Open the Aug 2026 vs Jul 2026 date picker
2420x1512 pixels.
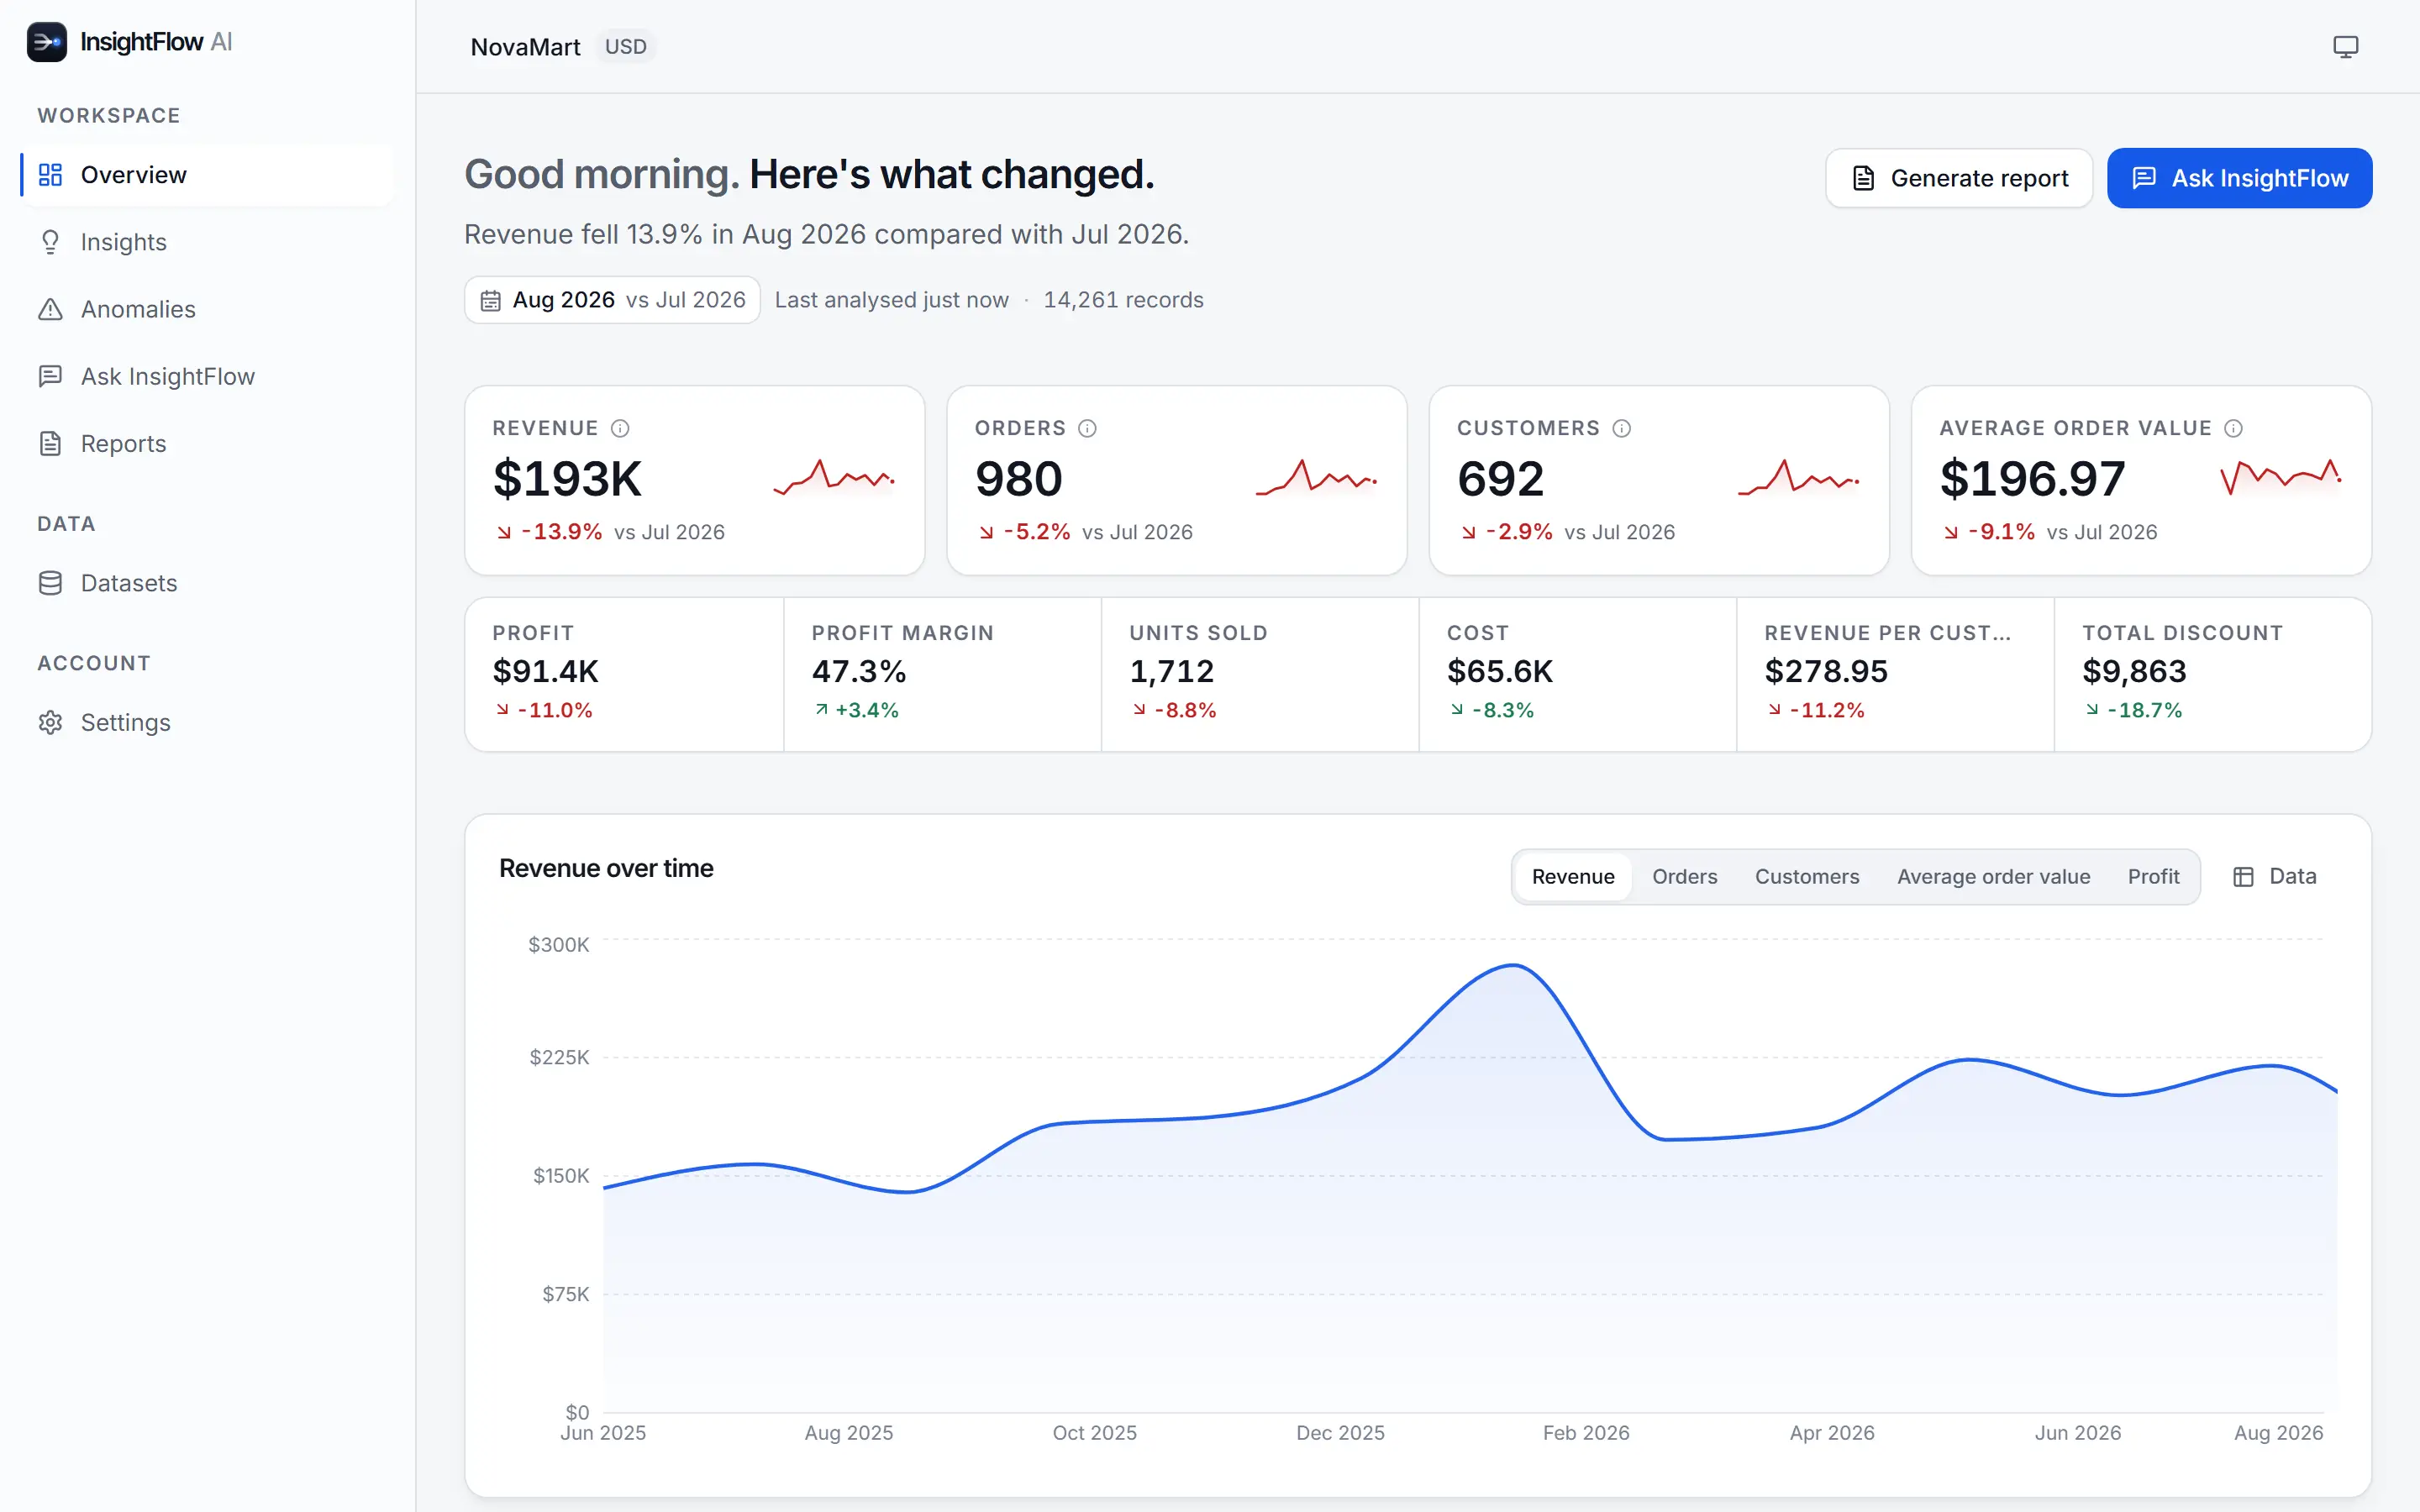click(612, 300)
